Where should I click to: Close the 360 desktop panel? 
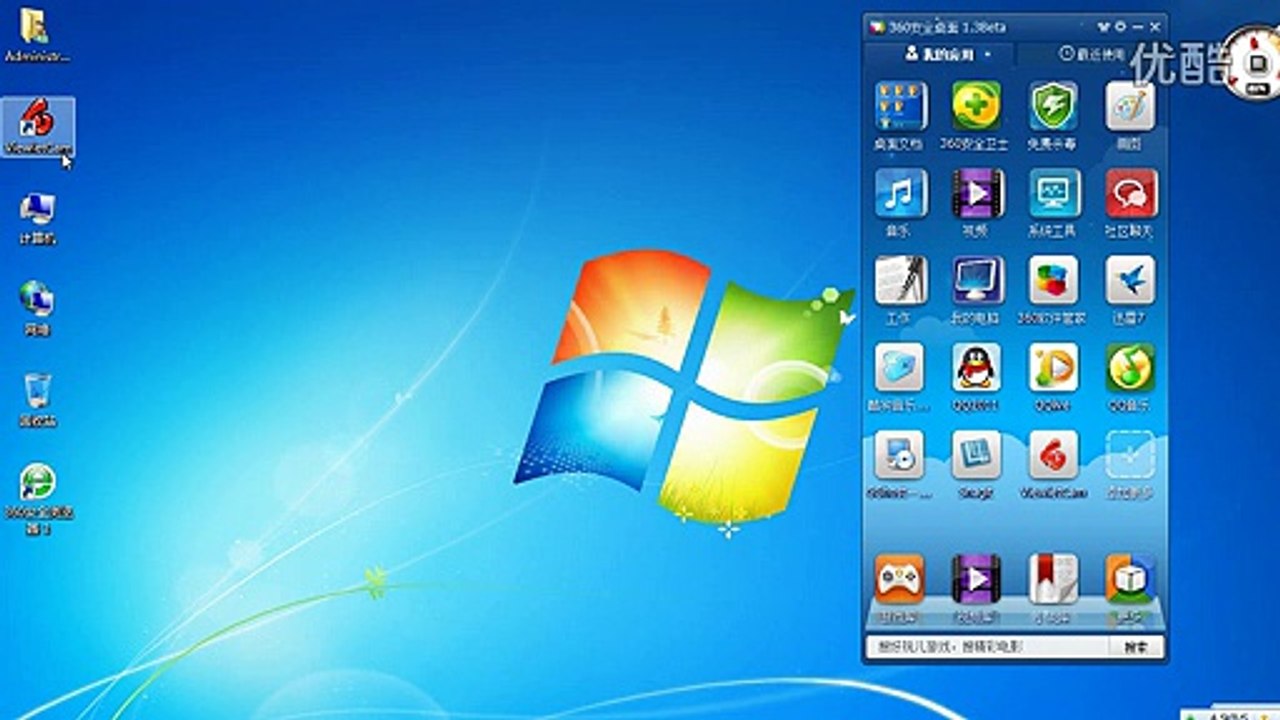1155,26
